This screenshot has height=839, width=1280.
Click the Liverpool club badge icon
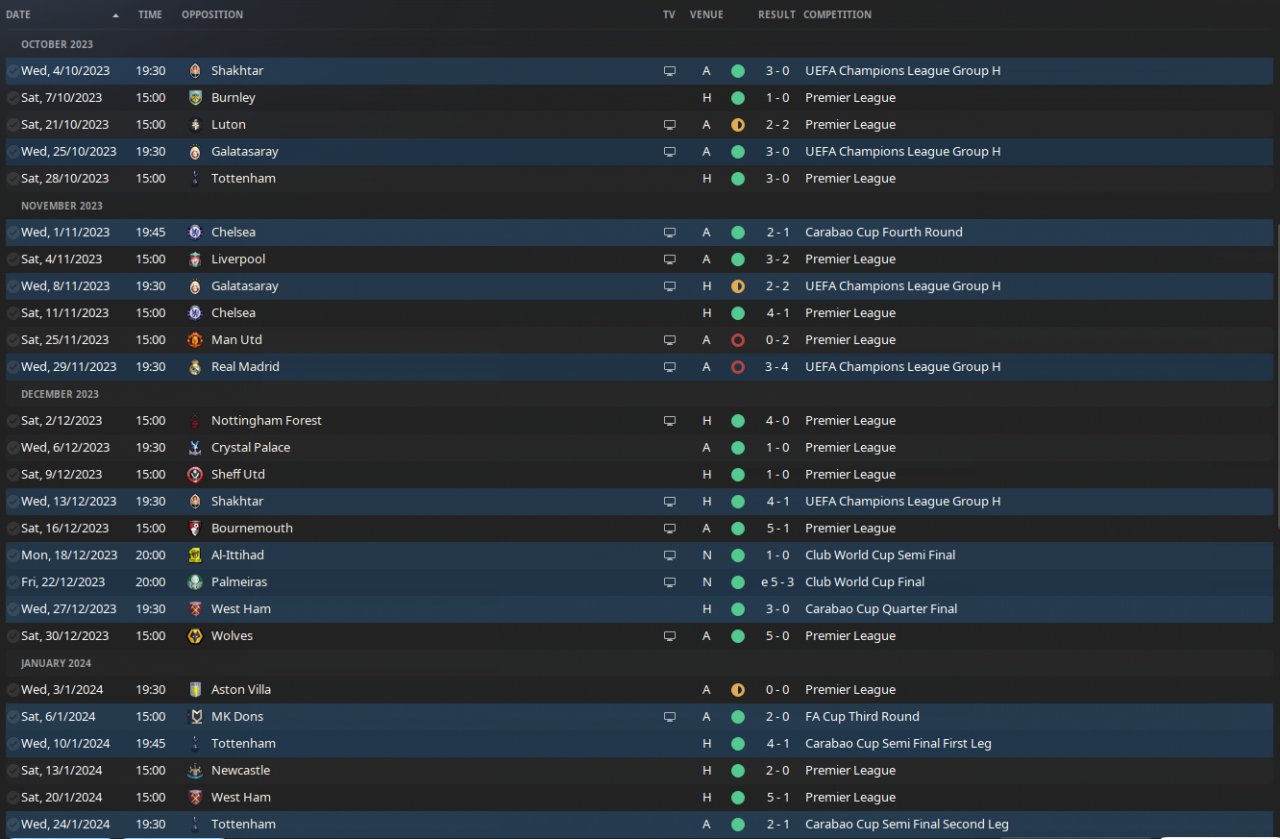click(195, 259)
